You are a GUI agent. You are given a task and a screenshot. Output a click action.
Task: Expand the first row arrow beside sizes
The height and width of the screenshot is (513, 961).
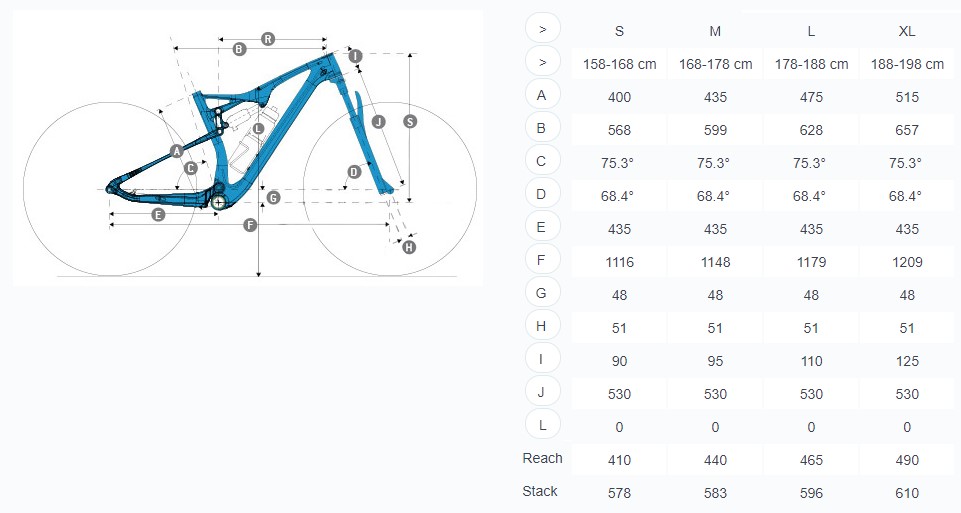point(542,29)
